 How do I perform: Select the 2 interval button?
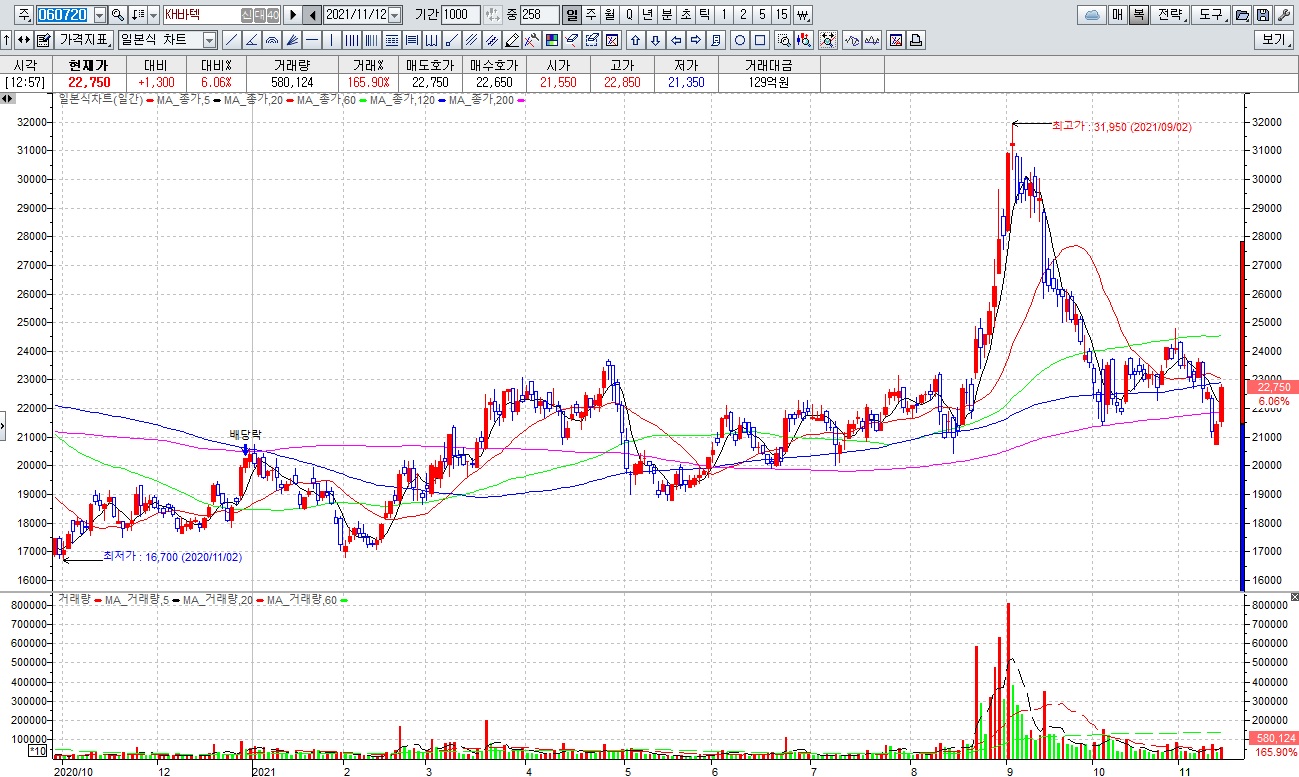click(x=743, y=15)
